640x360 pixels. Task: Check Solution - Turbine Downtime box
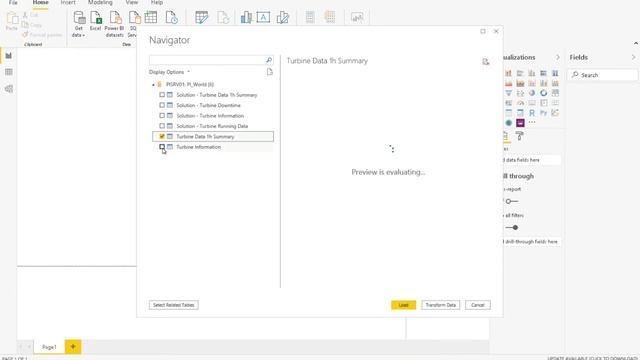[x=162, y=105]
